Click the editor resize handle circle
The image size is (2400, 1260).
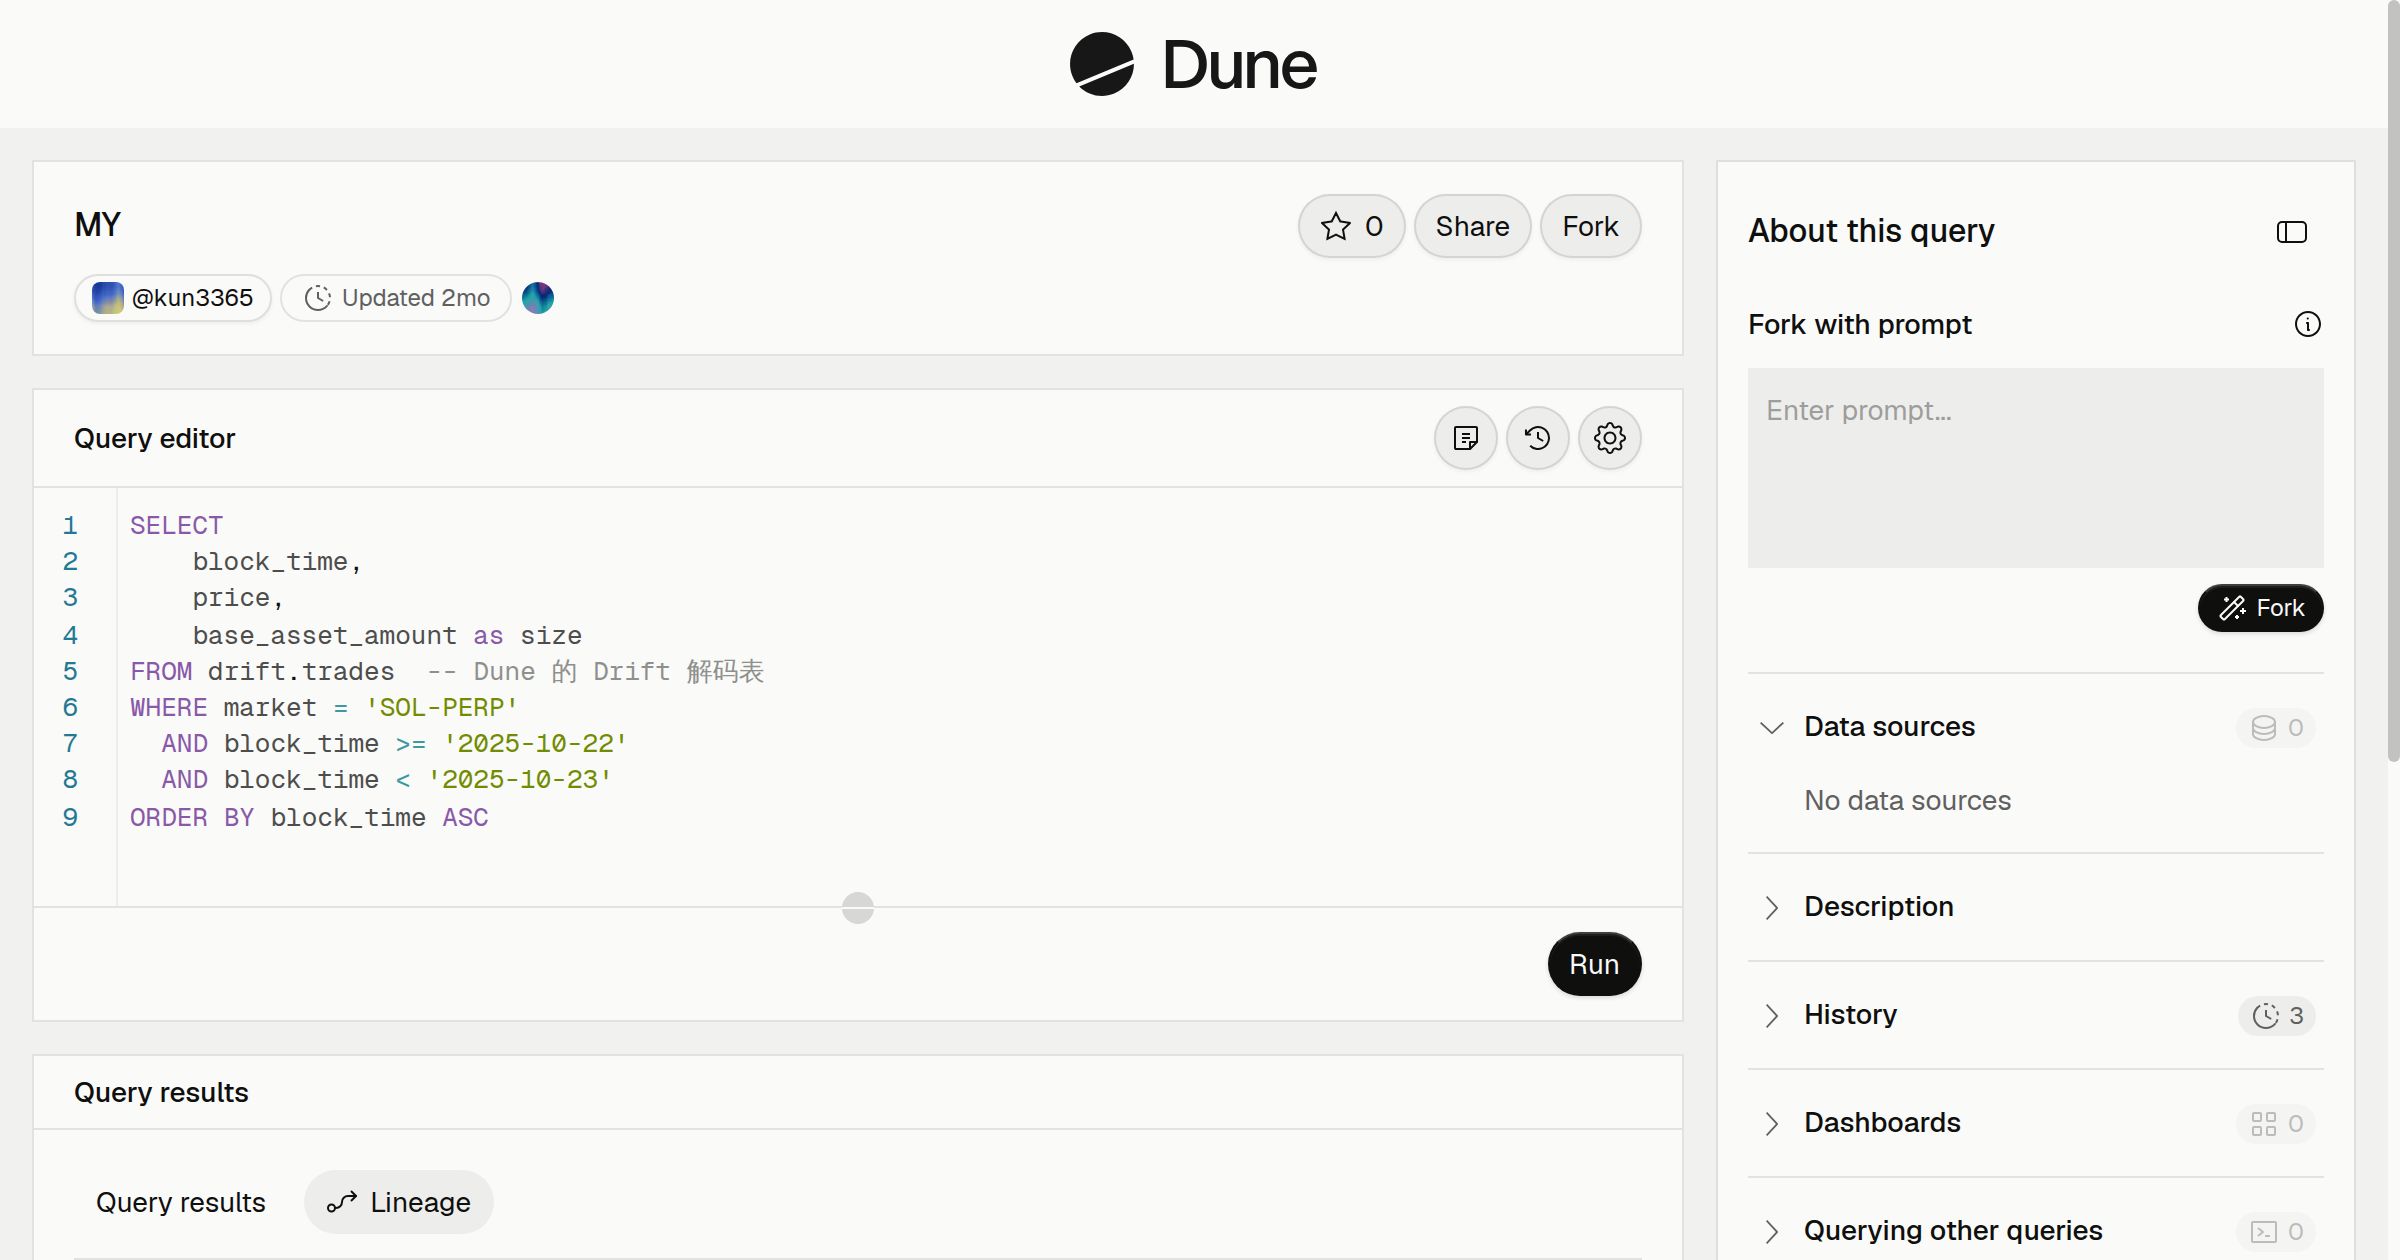(858, 908)
